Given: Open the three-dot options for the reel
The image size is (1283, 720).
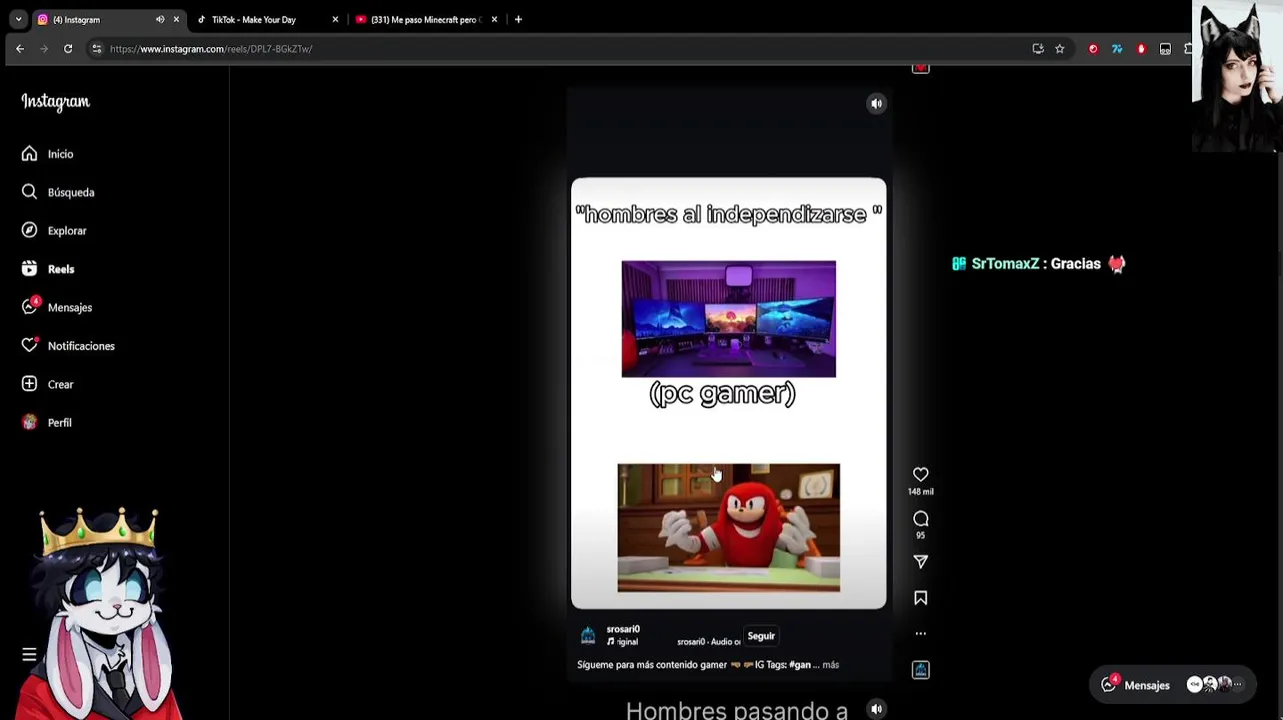Looking at the screenshot, I should coord(920,633).
